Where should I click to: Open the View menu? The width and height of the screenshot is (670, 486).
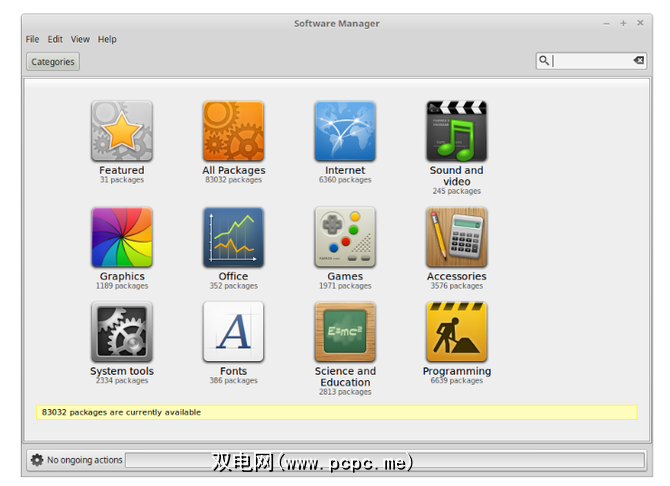tap(80, 39)
